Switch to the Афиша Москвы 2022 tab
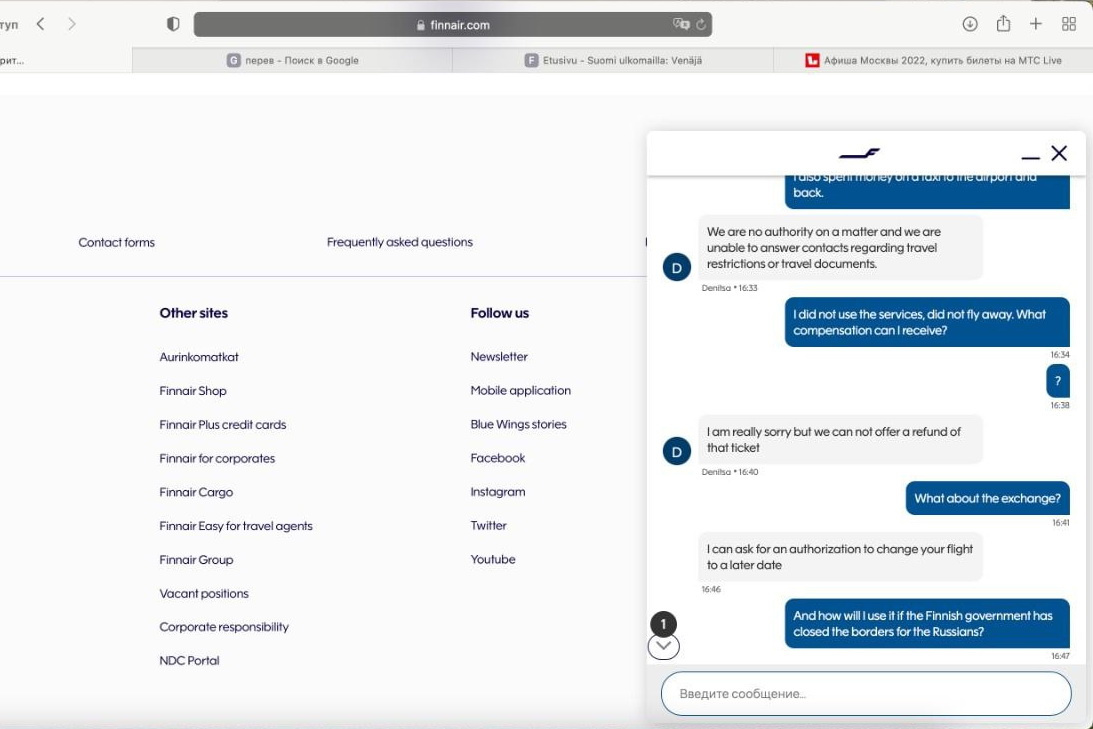The image size is (1093, 729). click(933, 61)
